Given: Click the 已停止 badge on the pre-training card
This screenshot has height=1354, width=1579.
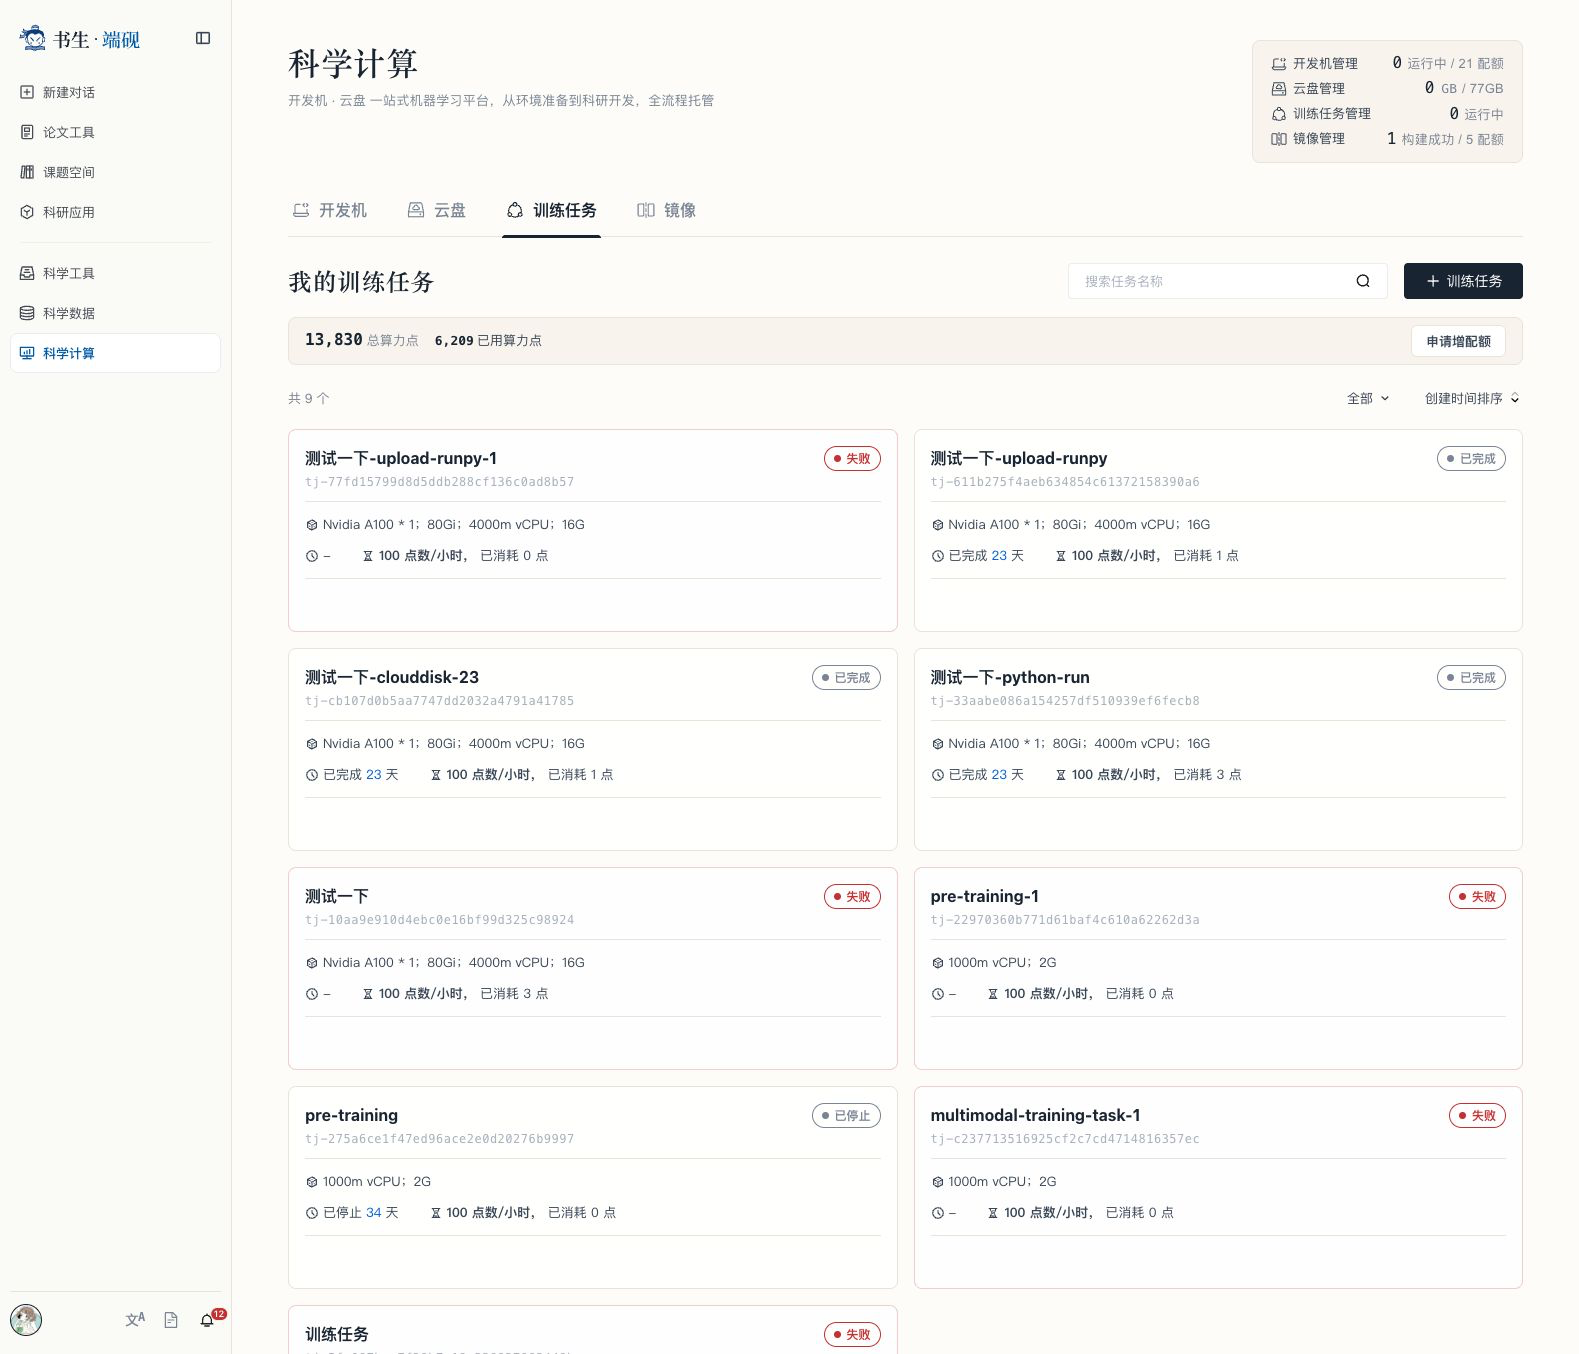Looking at the screenshot, I should point(846,1116).
